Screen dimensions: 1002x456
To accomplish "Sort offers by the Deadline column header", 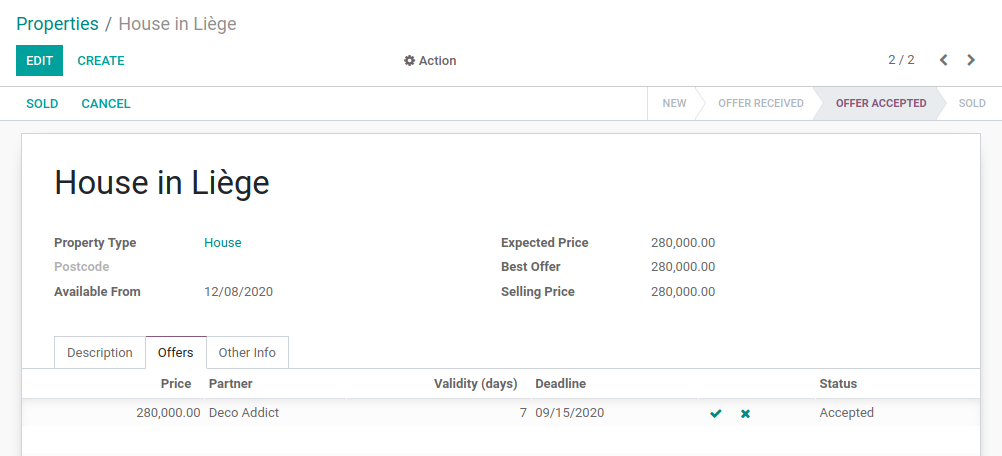I will pos(560,384).
